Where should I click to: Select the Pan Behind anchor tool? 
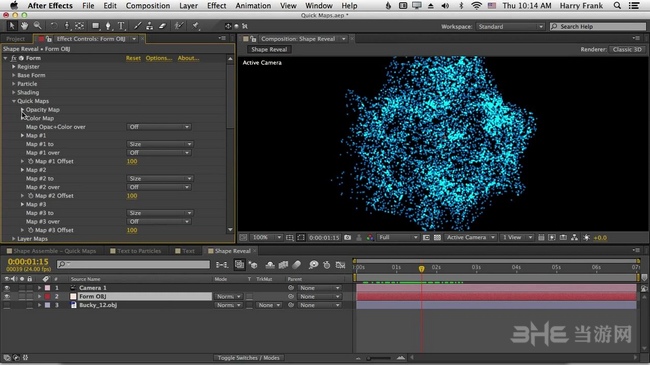[x=79, y=26]
